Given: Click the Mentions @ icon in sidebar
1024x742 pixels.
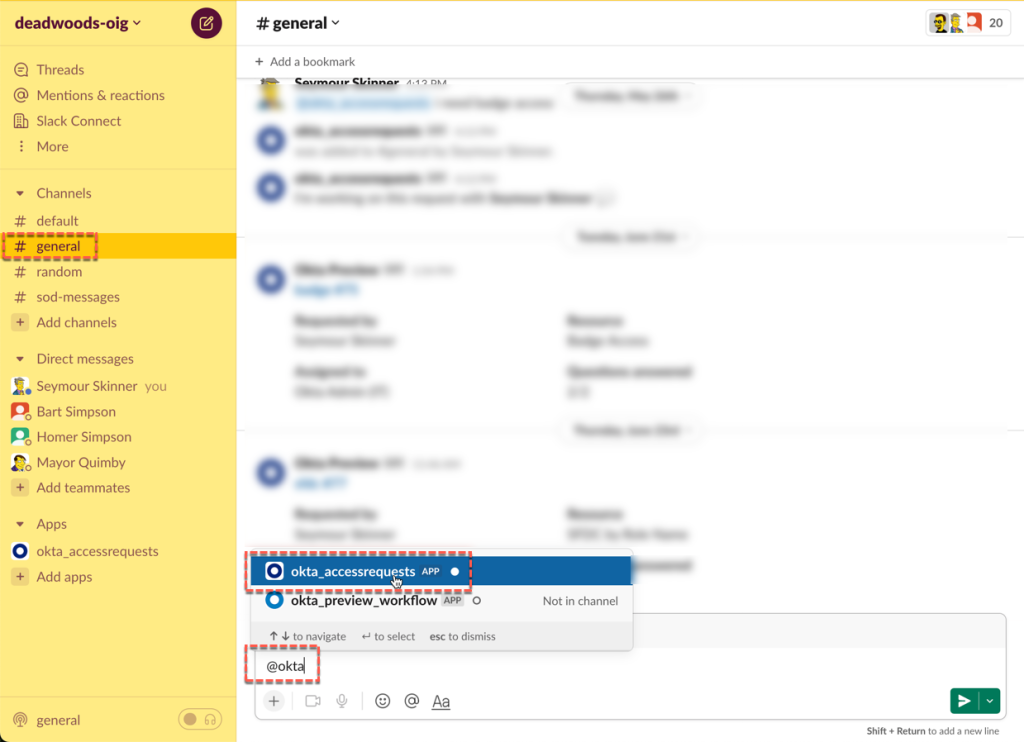Looking at the screenshot, I should coord(21,95).
